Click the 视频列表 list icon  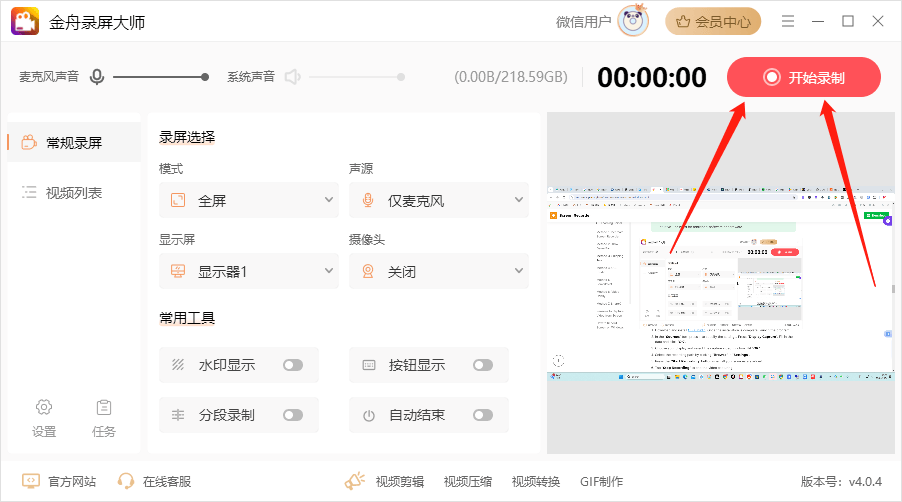pos(29,192)
